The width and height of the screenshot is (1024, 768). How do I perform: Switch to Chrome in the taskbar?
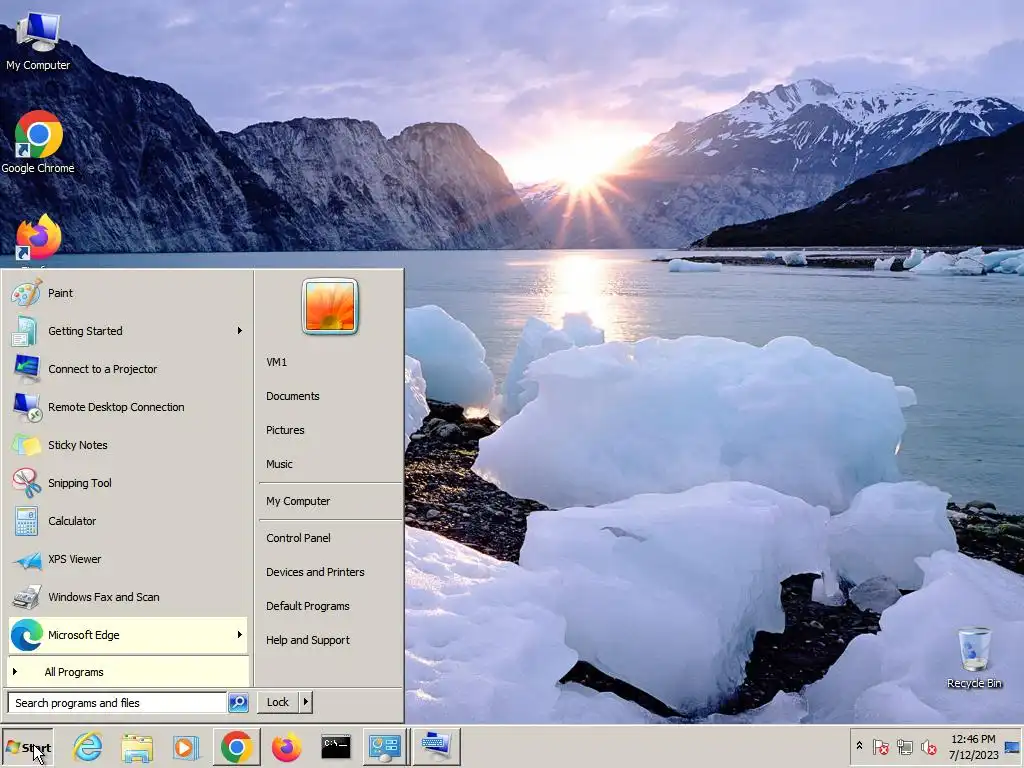236,747
